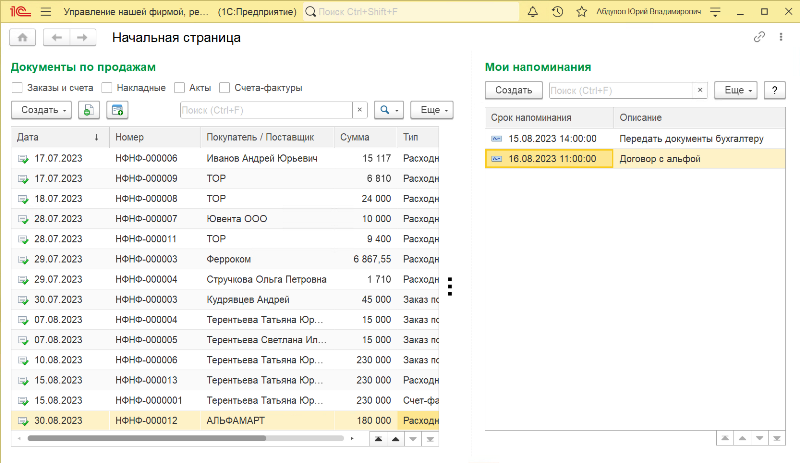Image resolution: width=800 pixels, height=463 pixels.
Task: Select the Ювента ООО row
Action: tap(225, 219)
